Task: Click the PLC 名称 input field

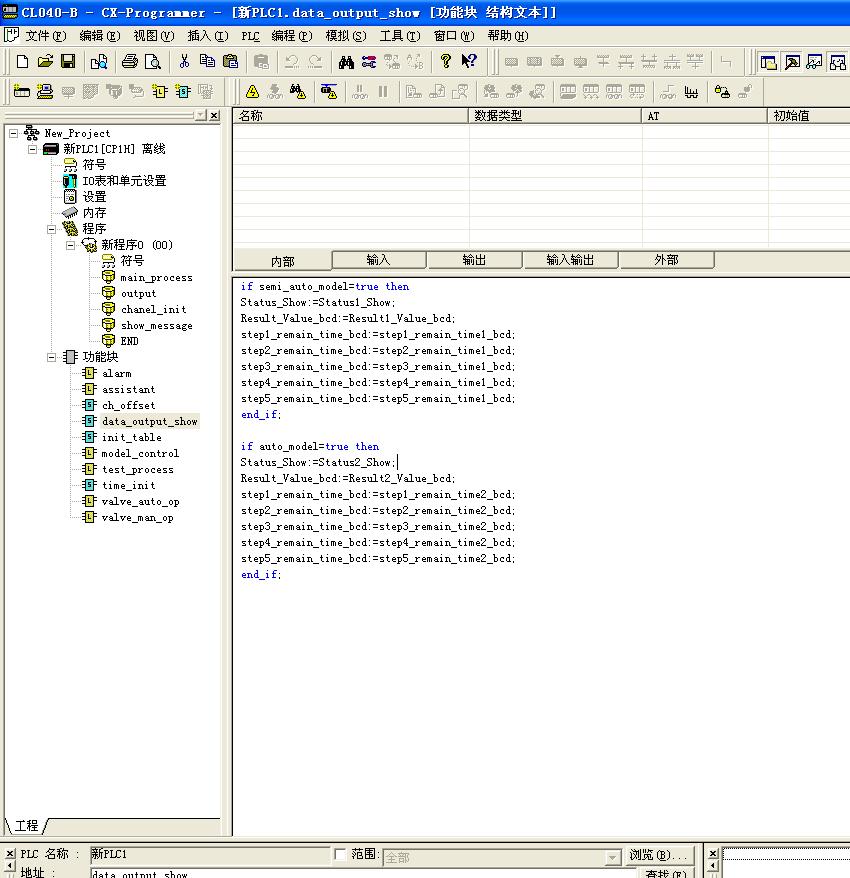Action: pyautogui.click(x=208, y=855)
